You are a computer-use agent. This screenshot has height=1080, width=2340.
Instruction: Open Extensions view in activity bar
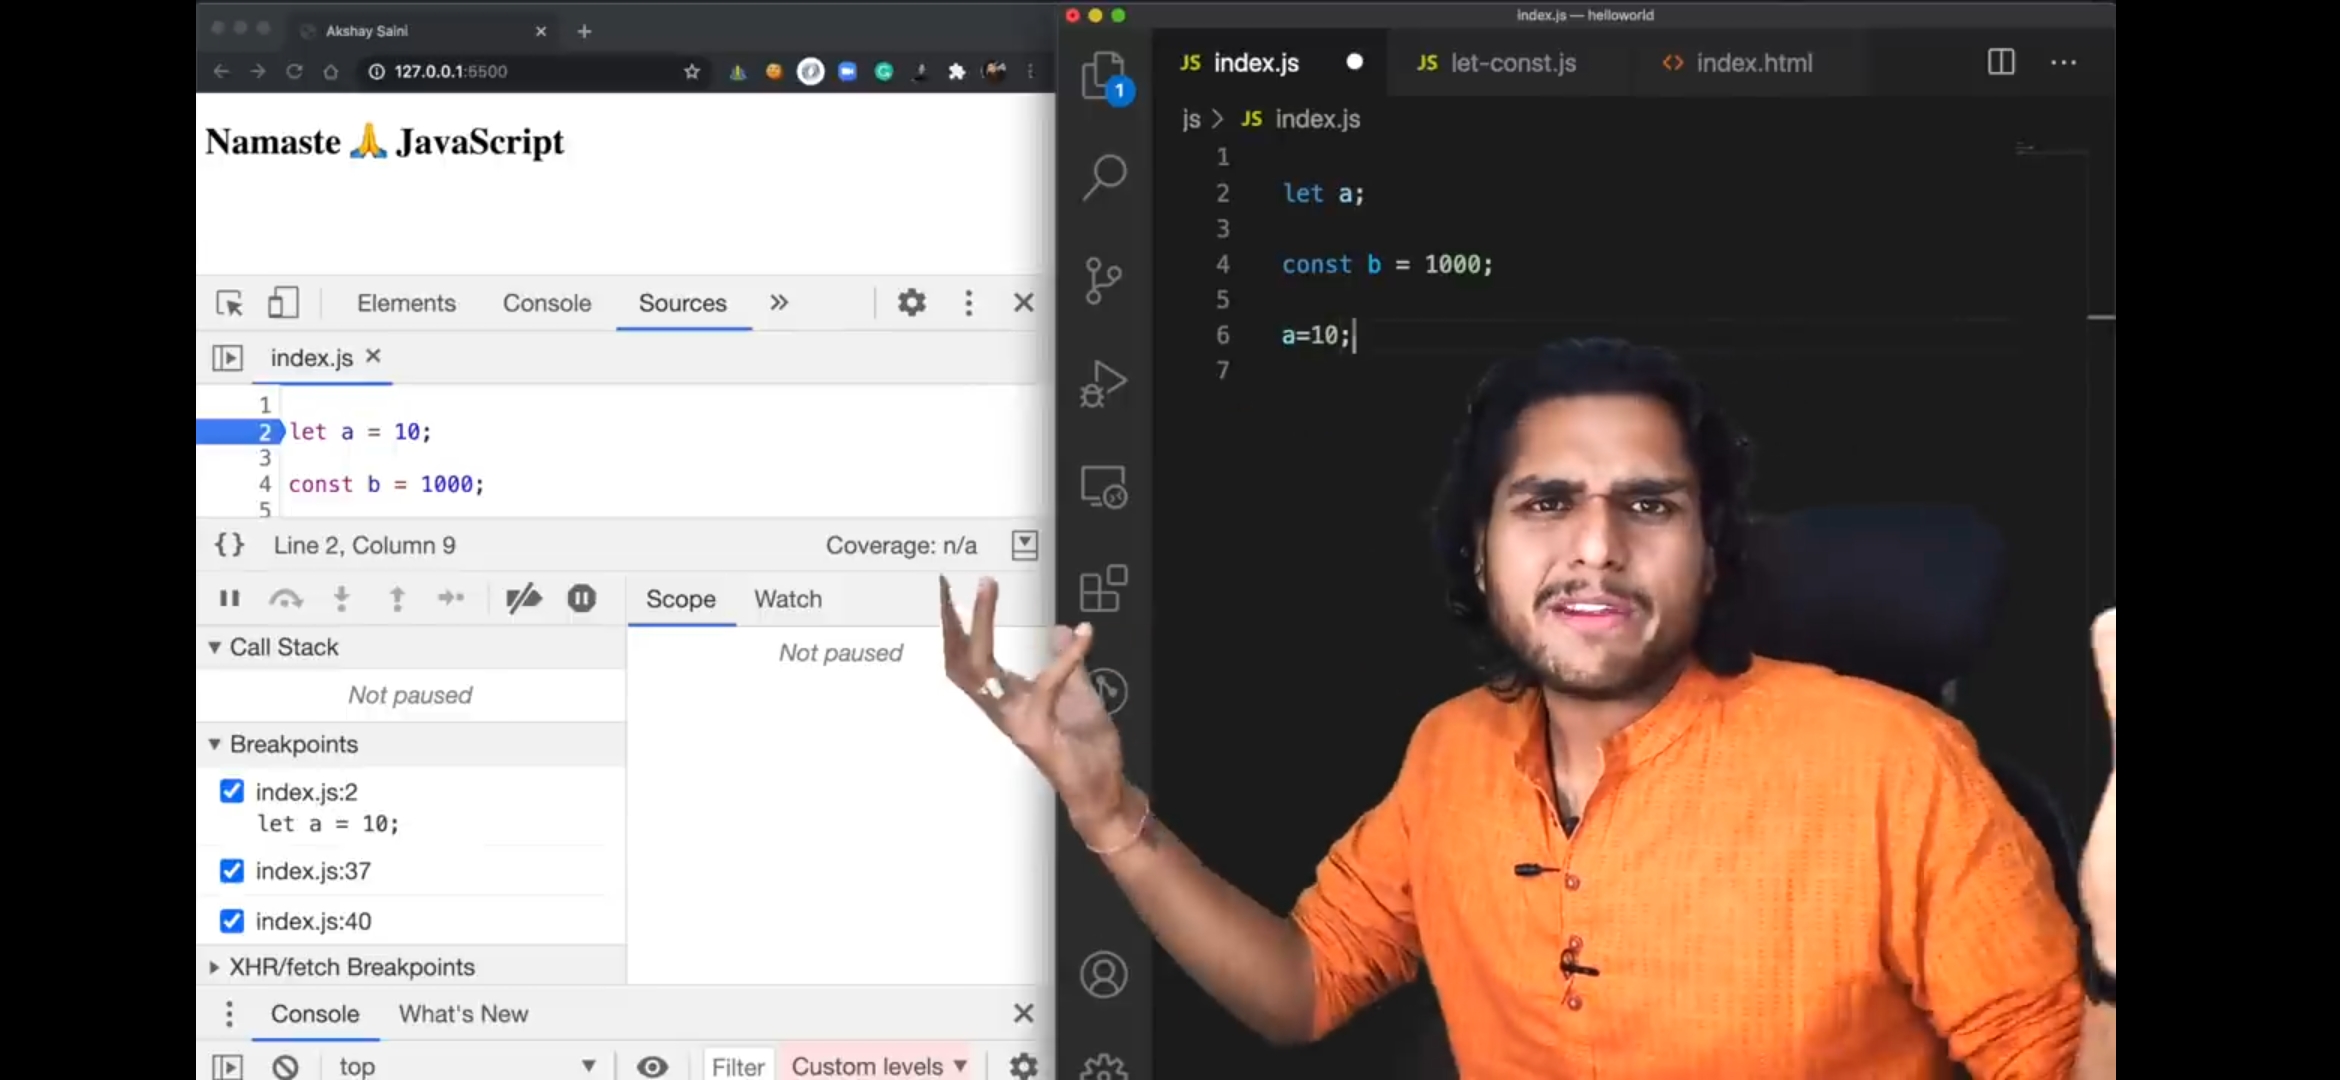(1104, 588)
